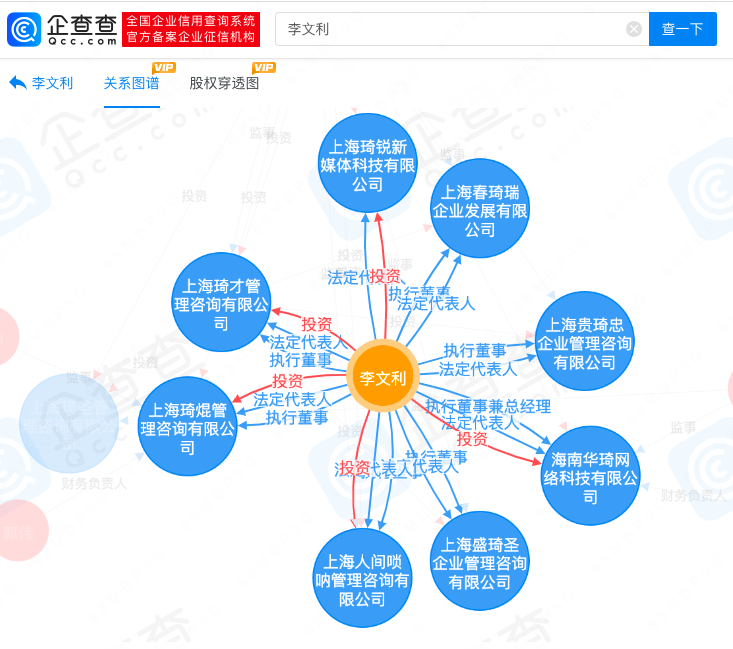Select the central 李文利 orange node
Viewport: 733px width, 649px height.
pos(382,376)
